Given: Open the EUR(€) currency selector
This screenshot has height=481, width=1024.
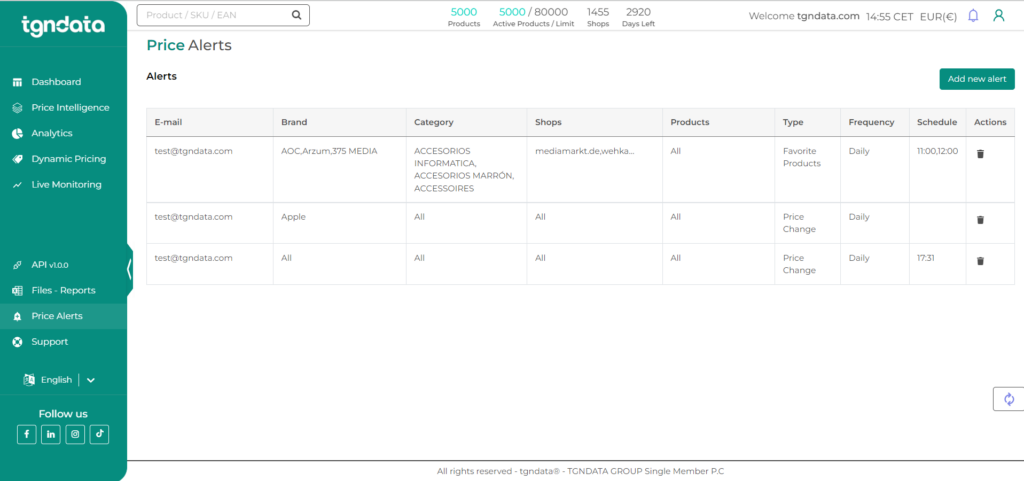Looking at the screenshot, I should click(938, 16).
